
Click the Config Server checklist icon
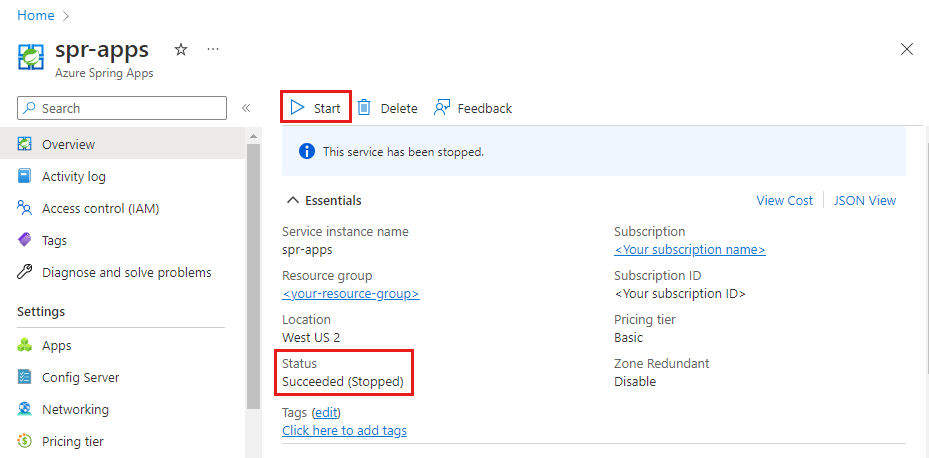point(24,377)
